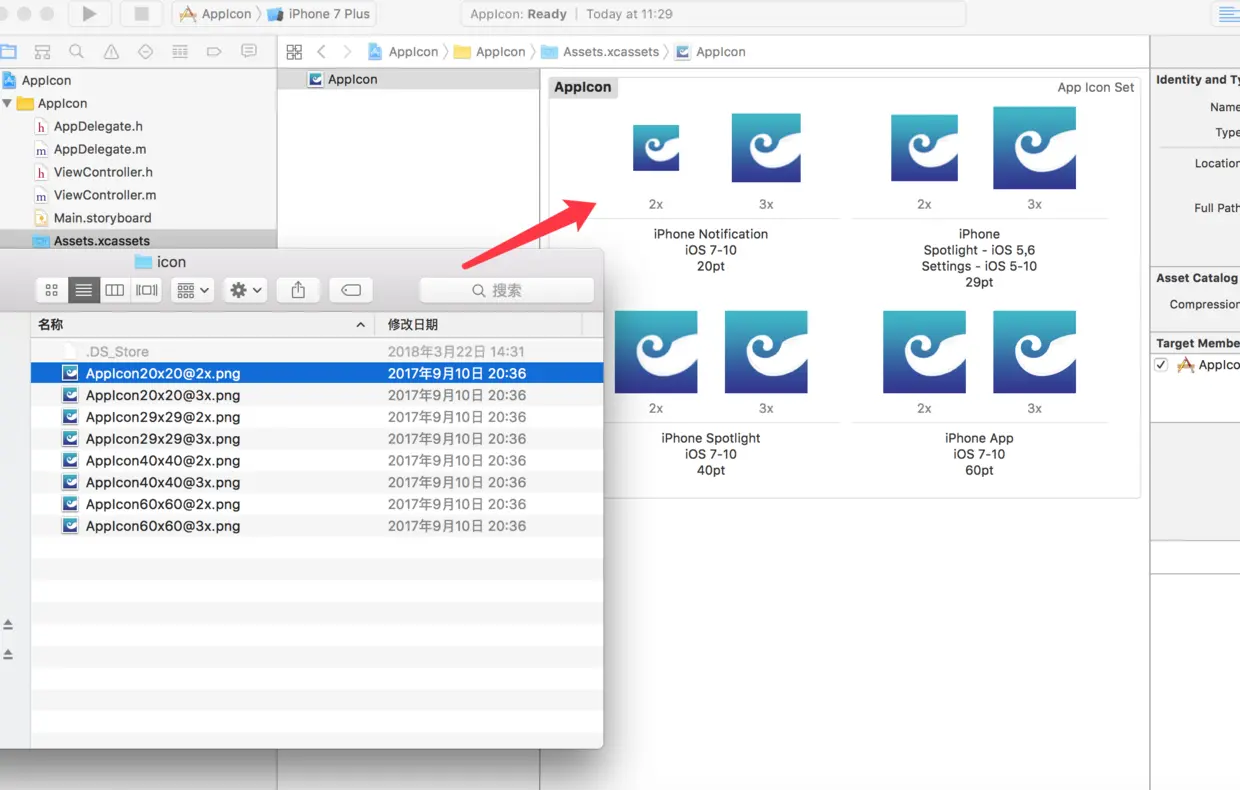The width and height of the screenshot is (1240, 790).
Task: Switch Finder to column view
Action: point(115,290)
